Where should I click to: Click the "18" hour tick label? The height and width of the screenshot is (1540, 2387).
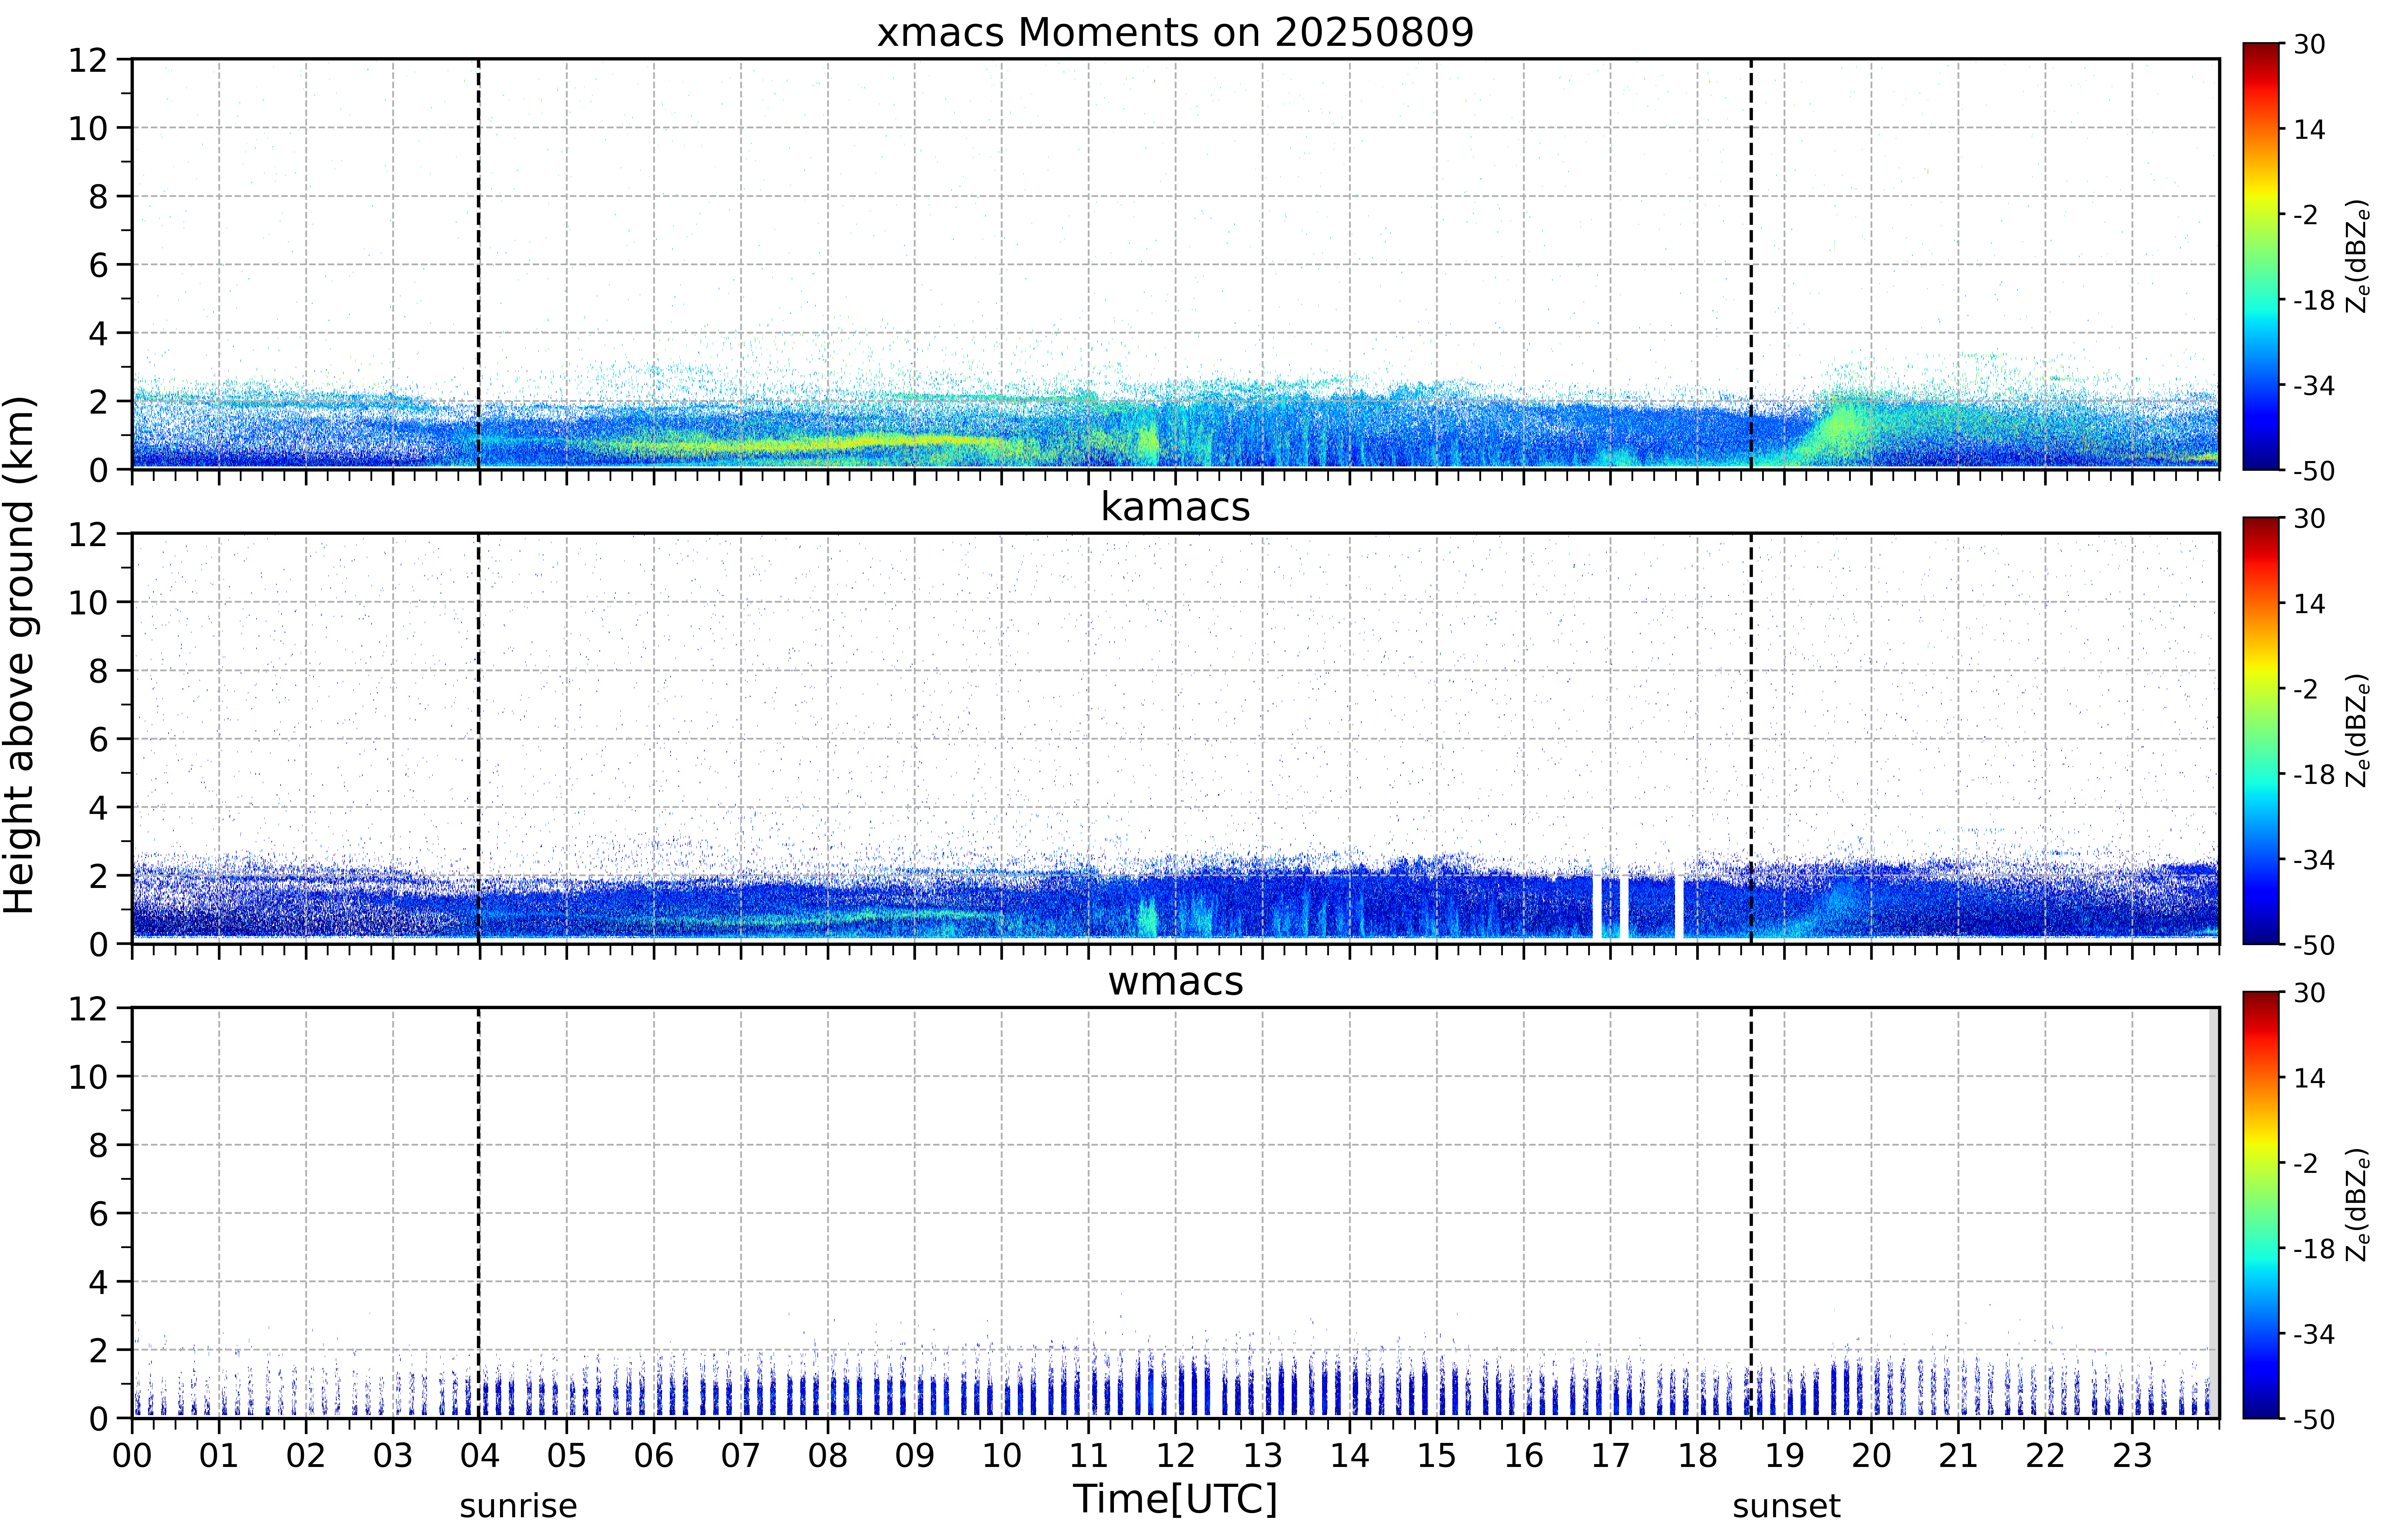(x=1698, y=1456)
